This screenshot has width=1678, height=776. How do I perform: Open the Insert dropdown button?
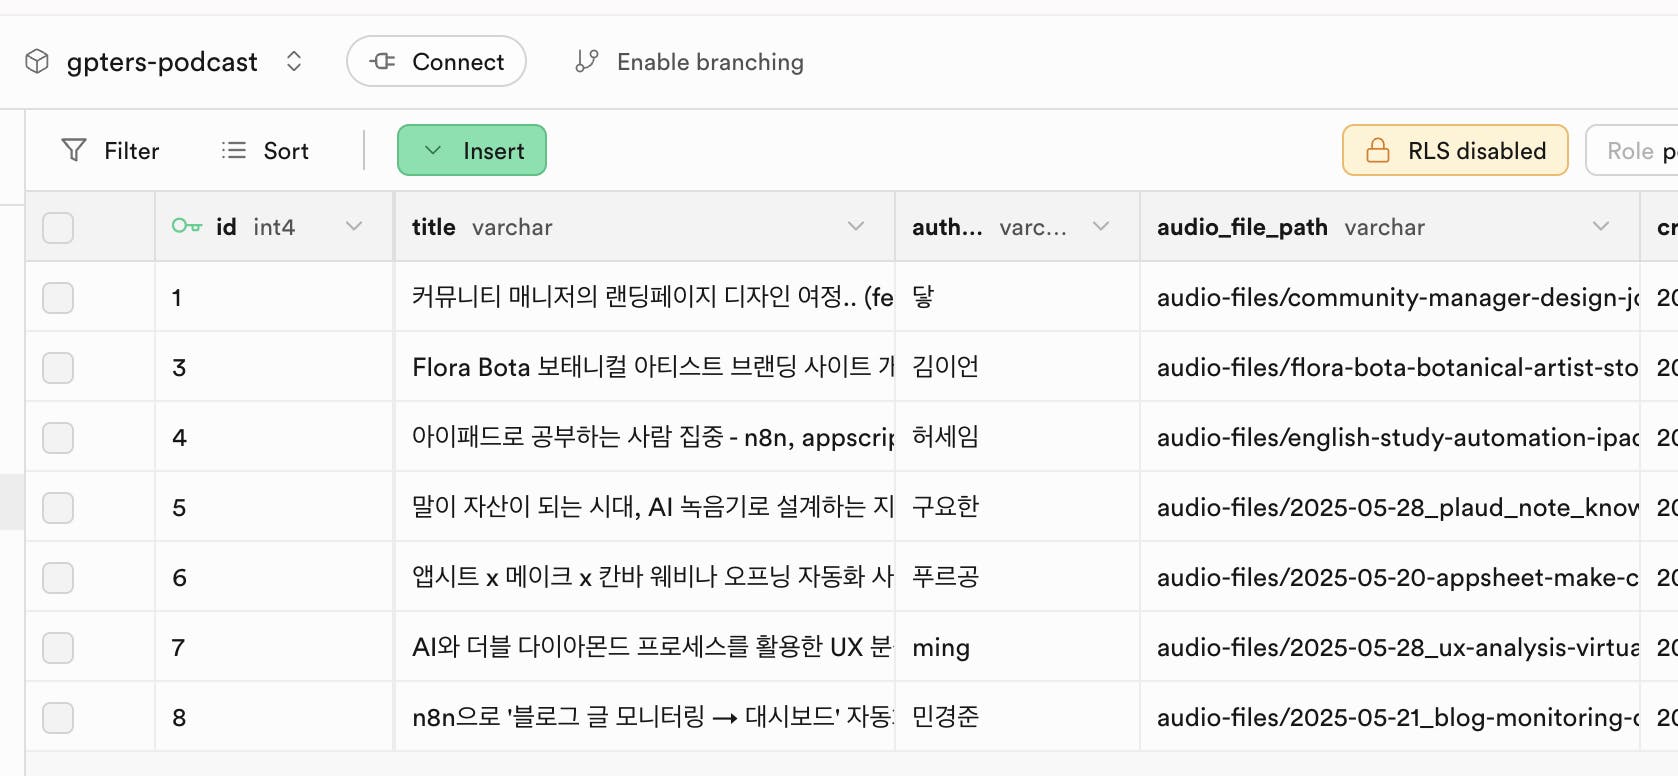tap(472, 151)
